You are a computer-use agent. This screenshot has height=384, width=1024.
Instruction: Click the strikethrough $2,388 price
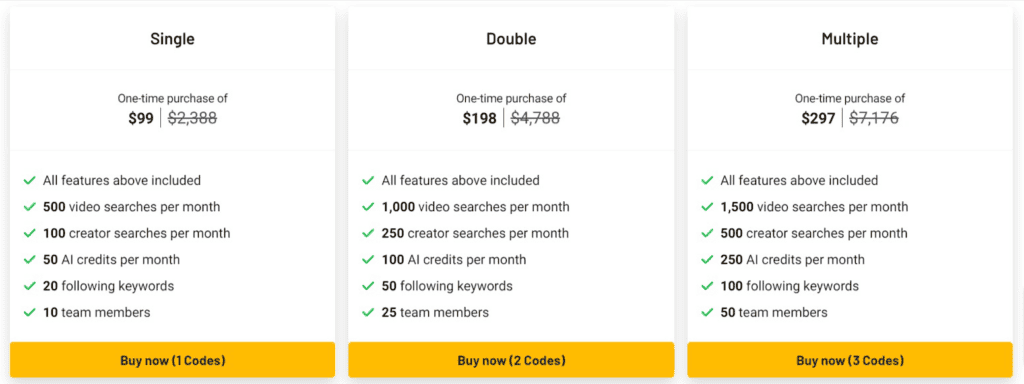point(193,118)
